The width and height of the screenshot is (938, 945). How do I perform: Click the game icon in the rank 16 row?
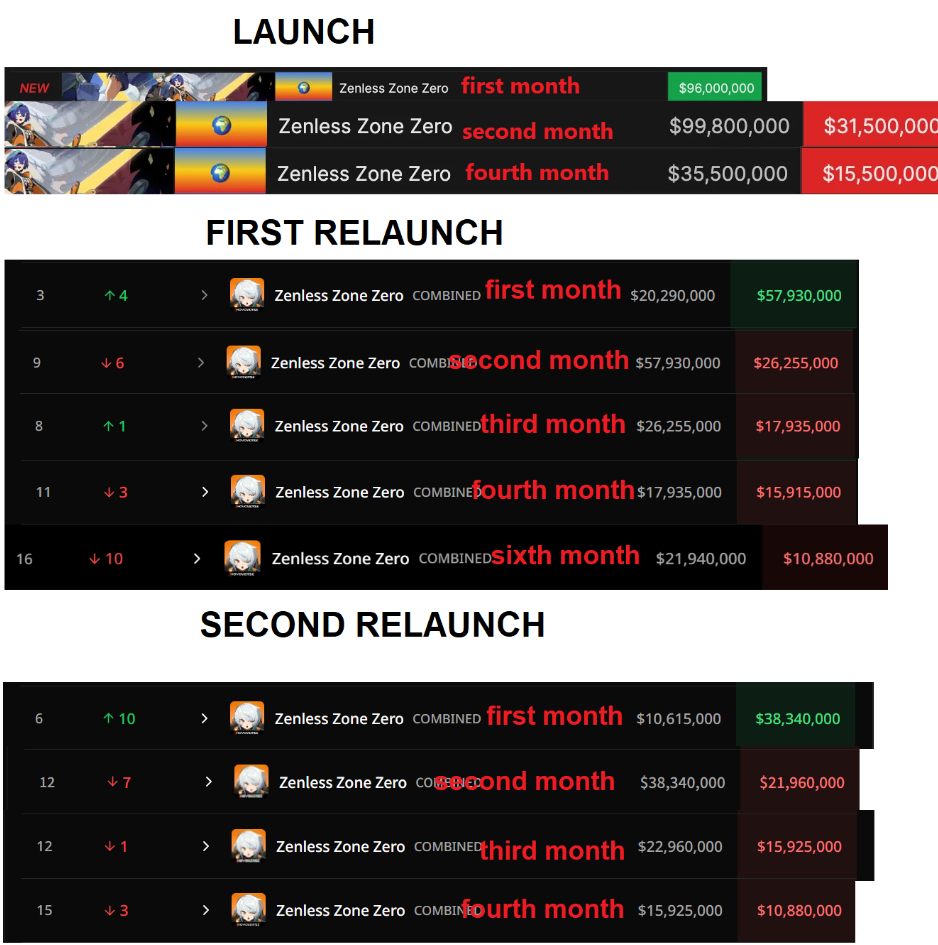pyautogui.click(x=242, y=558)
